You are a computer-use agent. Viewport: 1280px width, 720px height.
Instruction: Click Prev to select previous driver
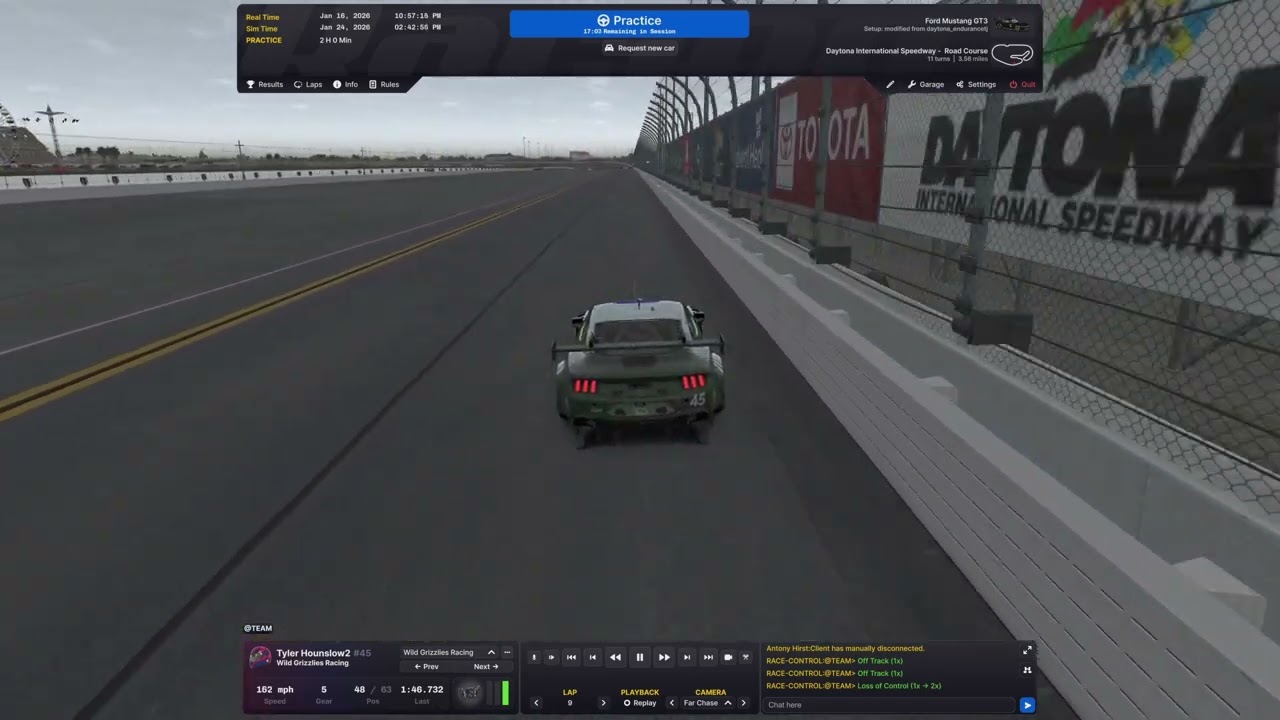[426, 666]
